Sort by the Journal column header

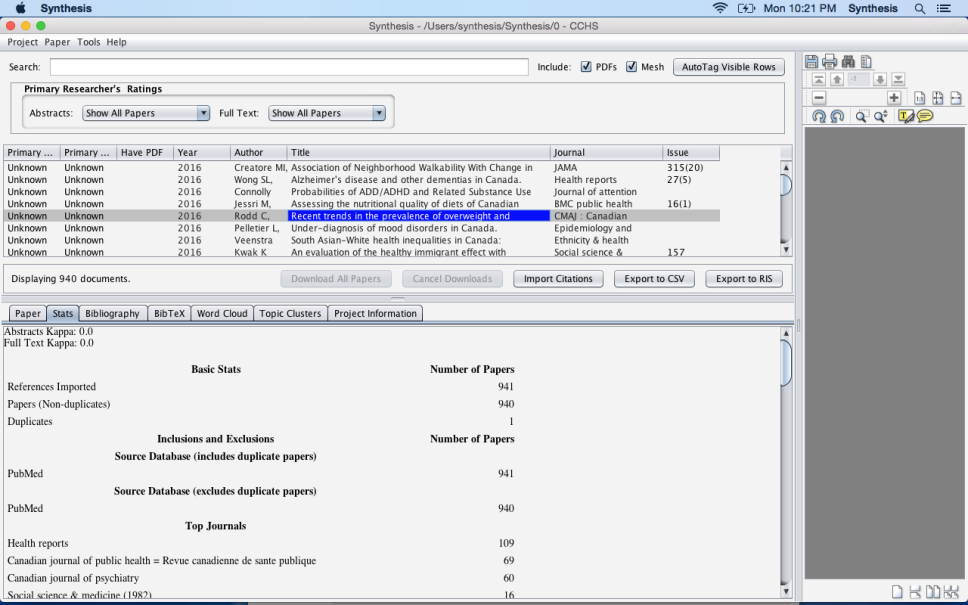tap(606, 152)
